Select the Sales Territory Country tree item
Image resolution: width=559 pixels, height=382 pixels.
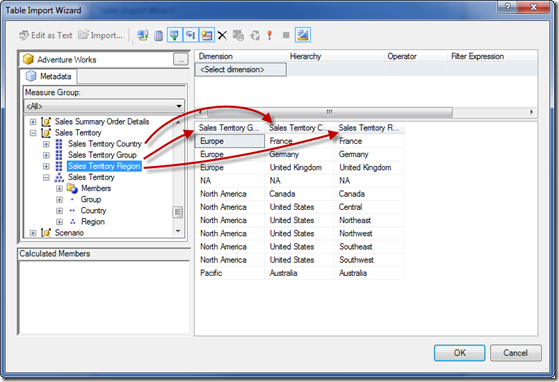click(x=105, y=144)
